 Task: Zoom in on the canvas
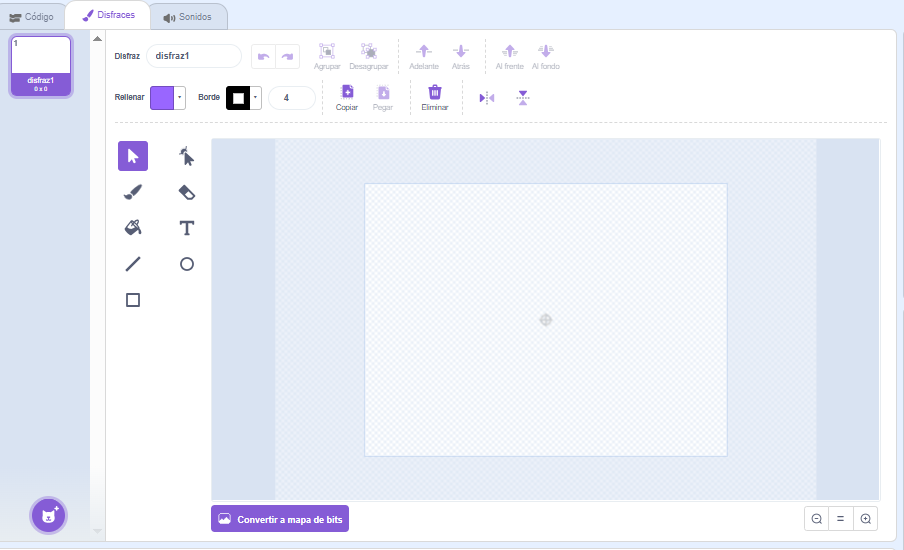coord(866,518)
